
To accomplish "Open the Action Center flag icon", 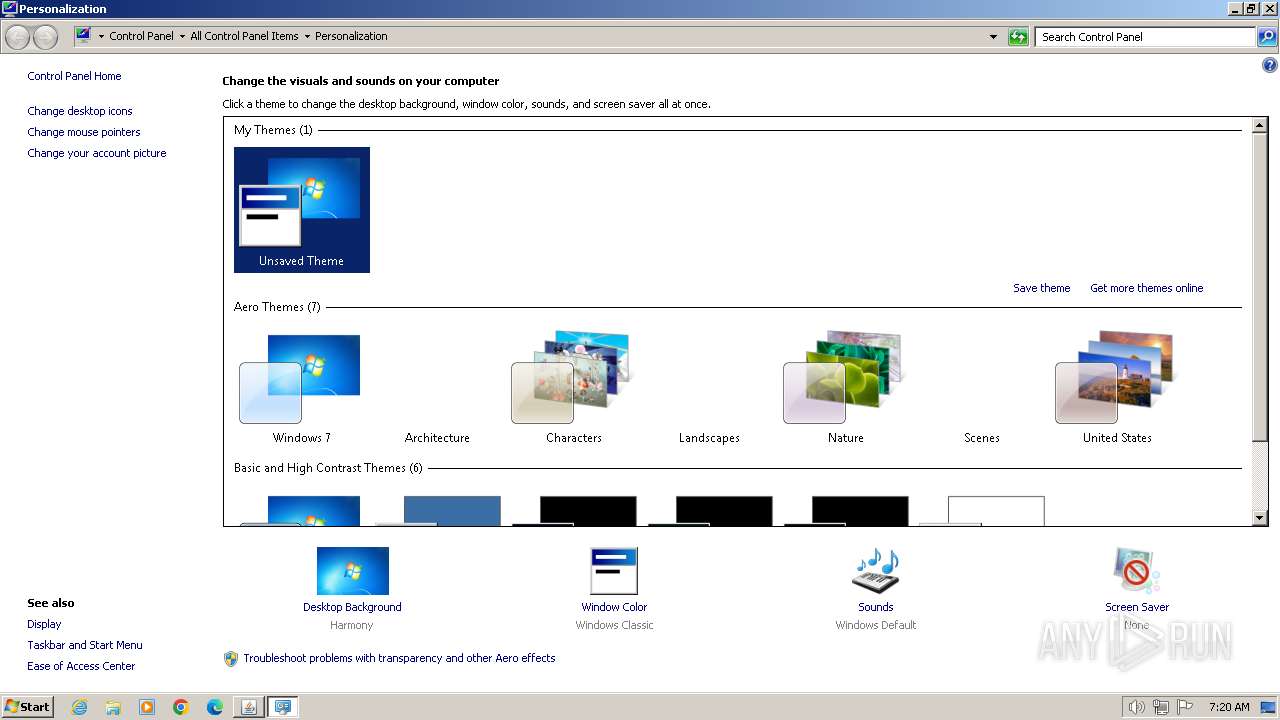I will [1186, 707].
